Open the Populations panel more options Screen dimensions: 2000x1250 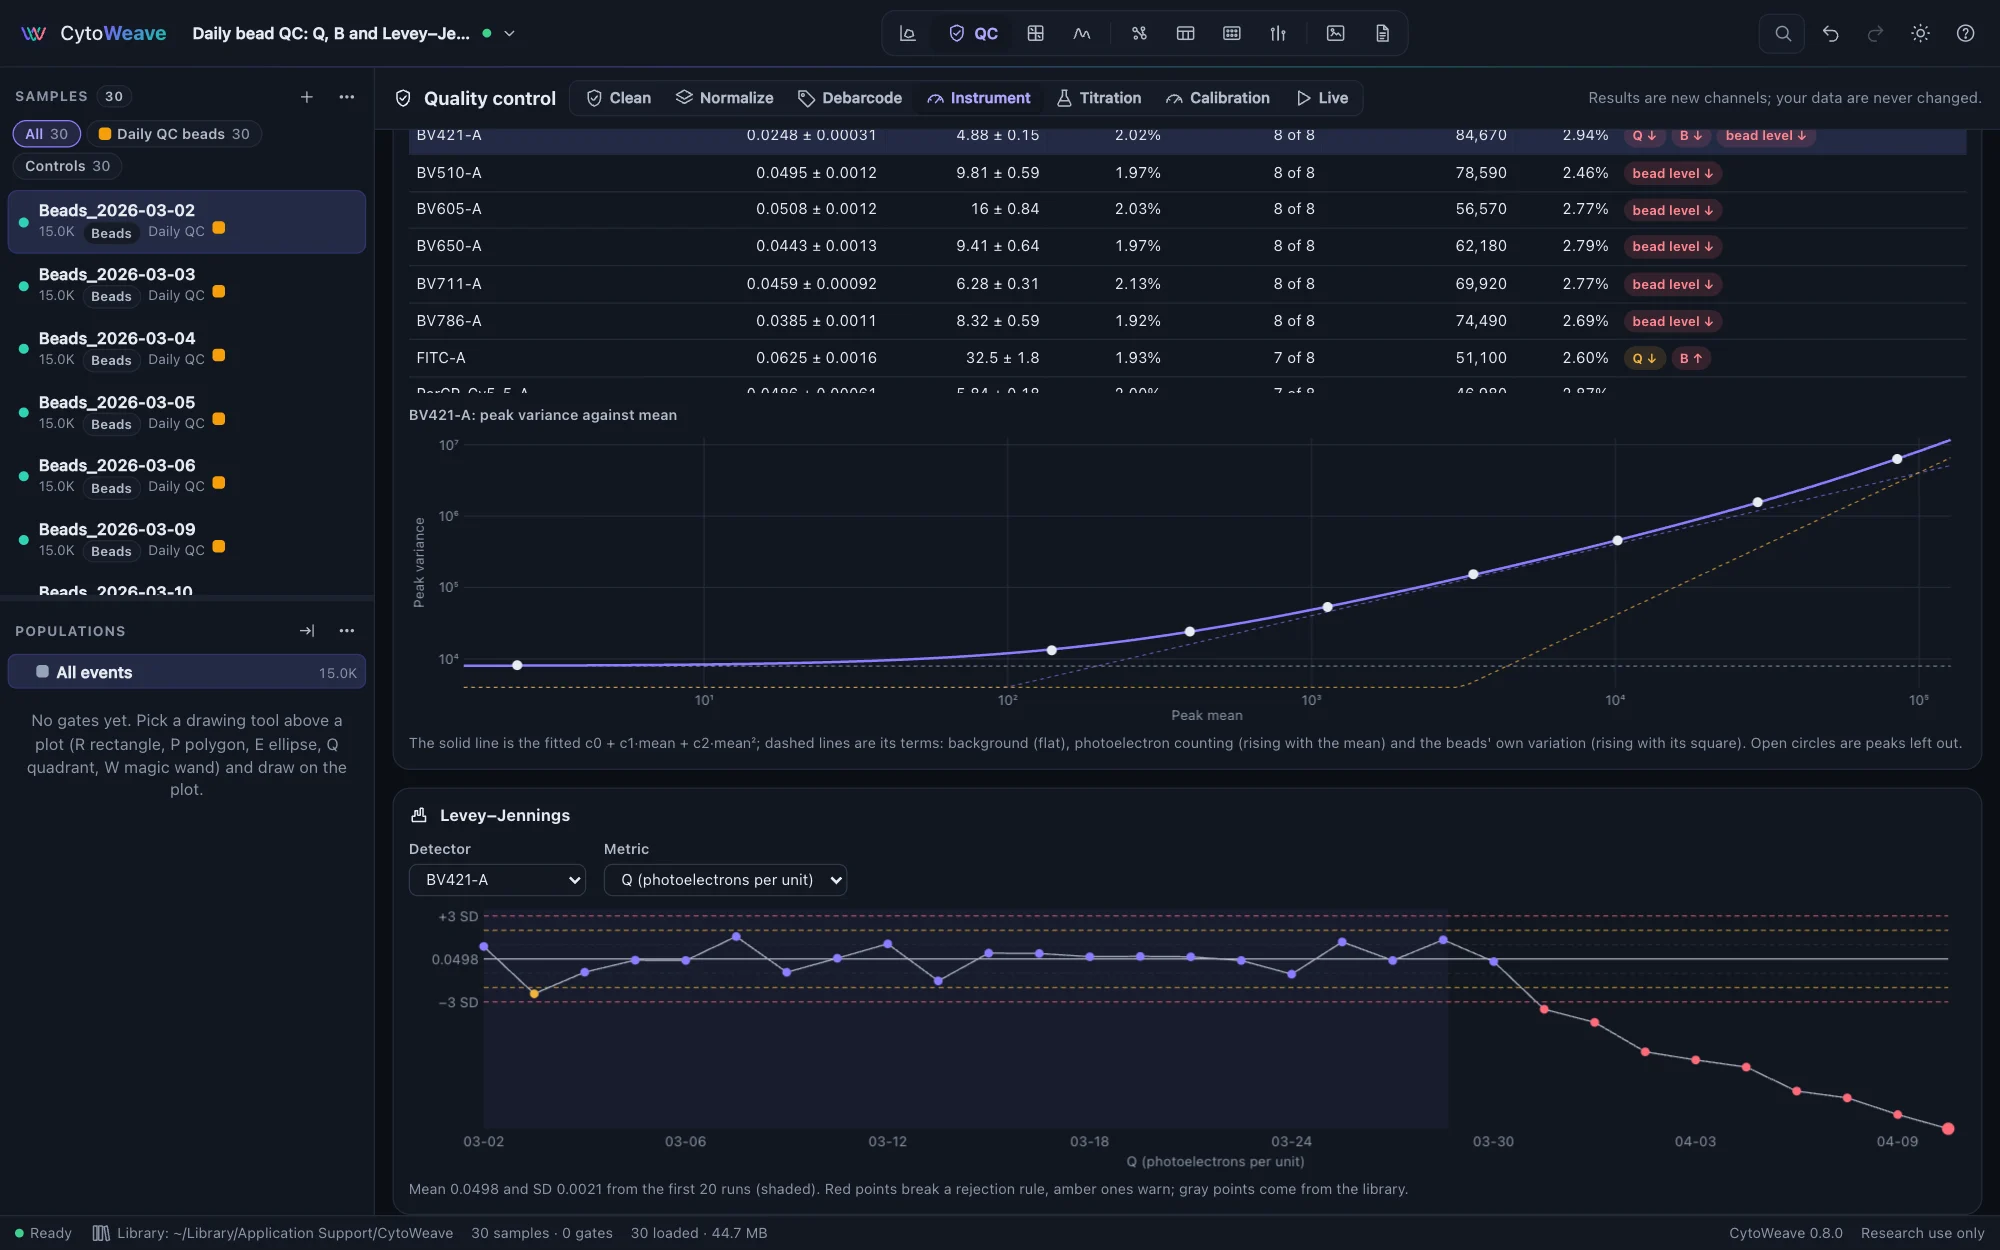point(347,631)
